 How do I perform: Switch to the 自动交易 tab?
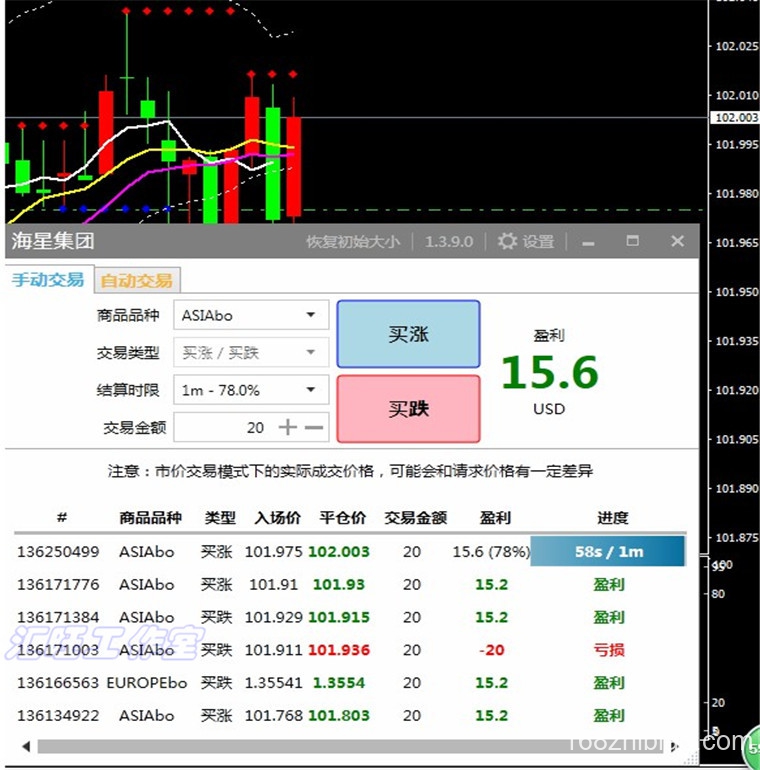point(137,280)
